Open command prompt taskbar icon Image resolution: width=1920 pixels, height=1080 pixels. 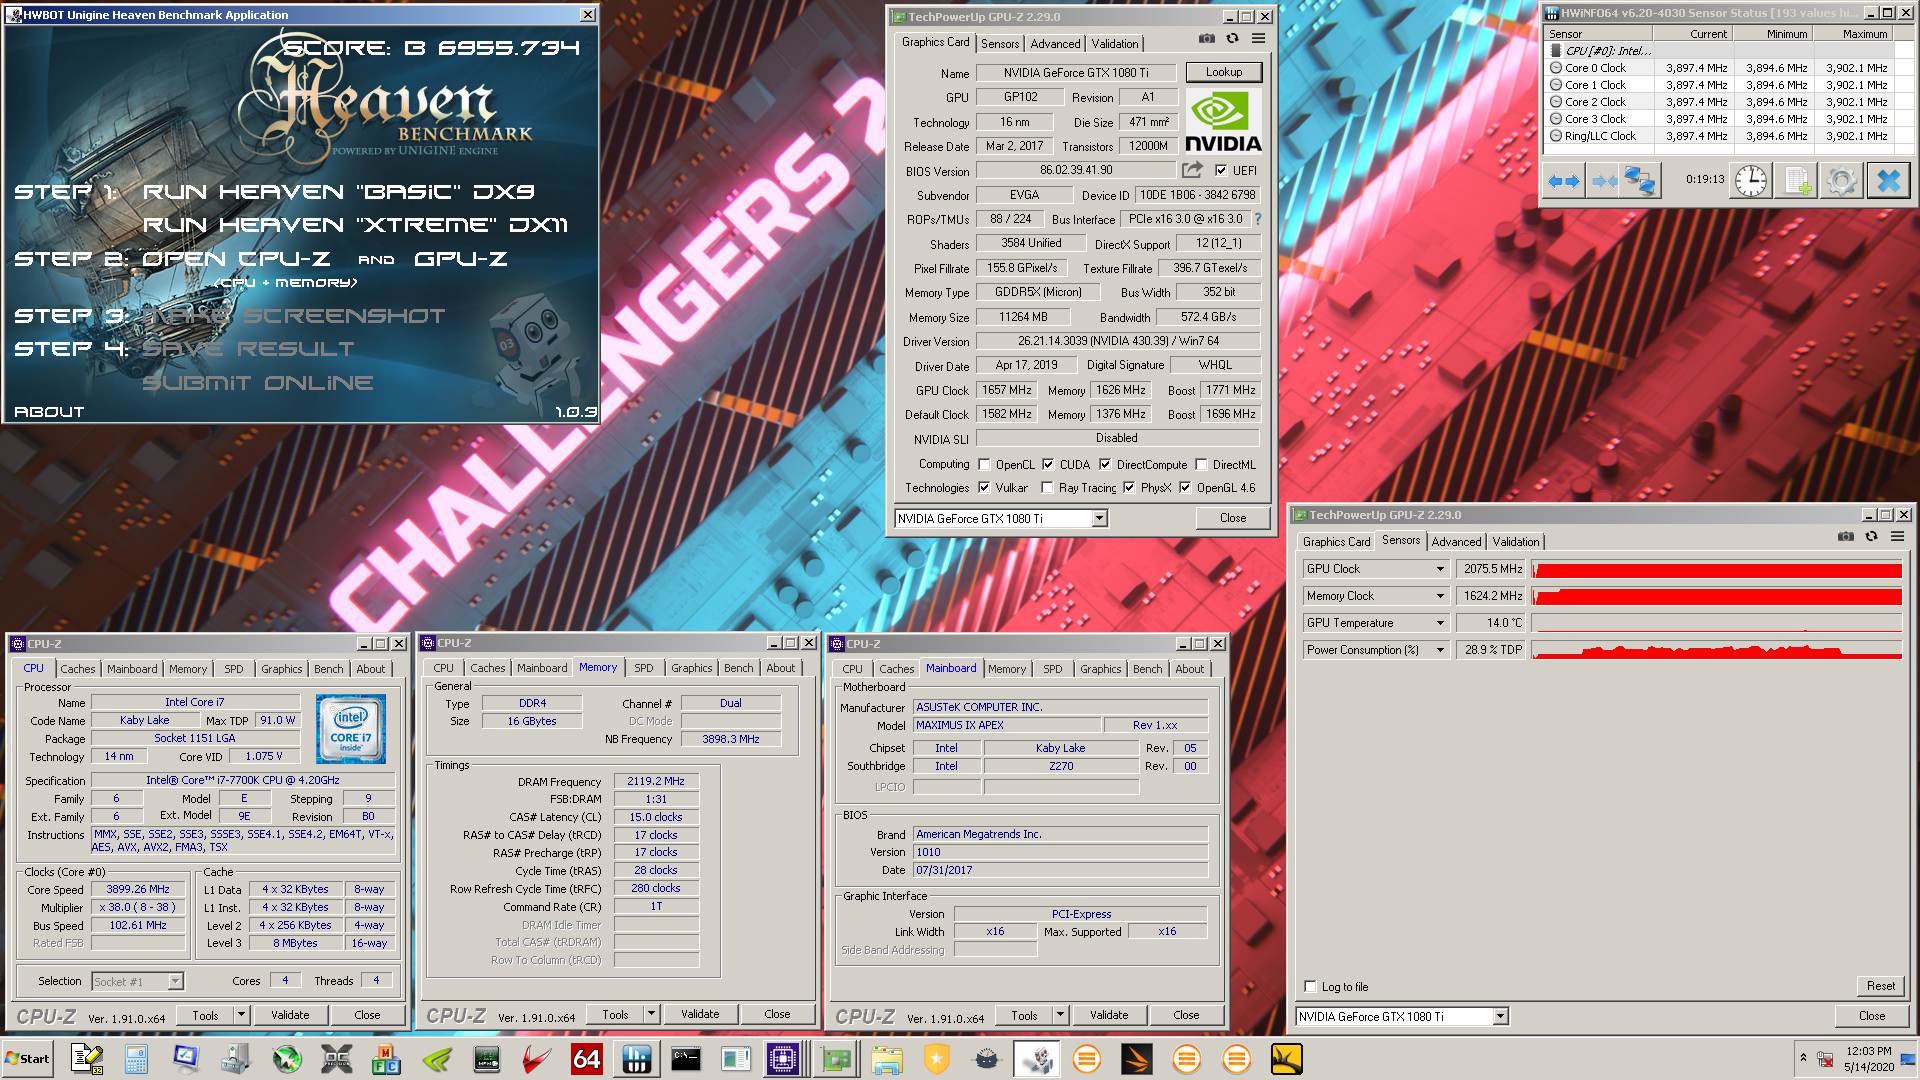[x=686, y=1059]
